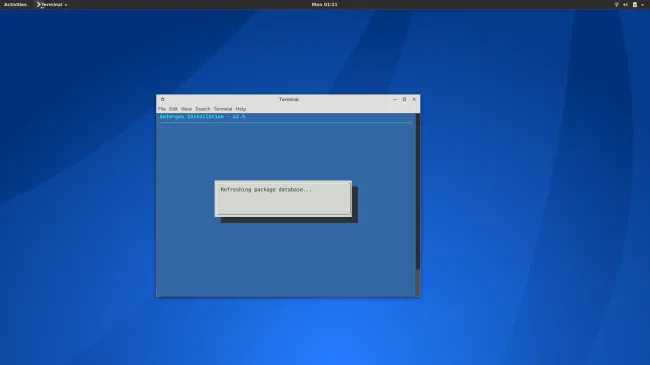Open the Activities overview

tap(15, 5)
